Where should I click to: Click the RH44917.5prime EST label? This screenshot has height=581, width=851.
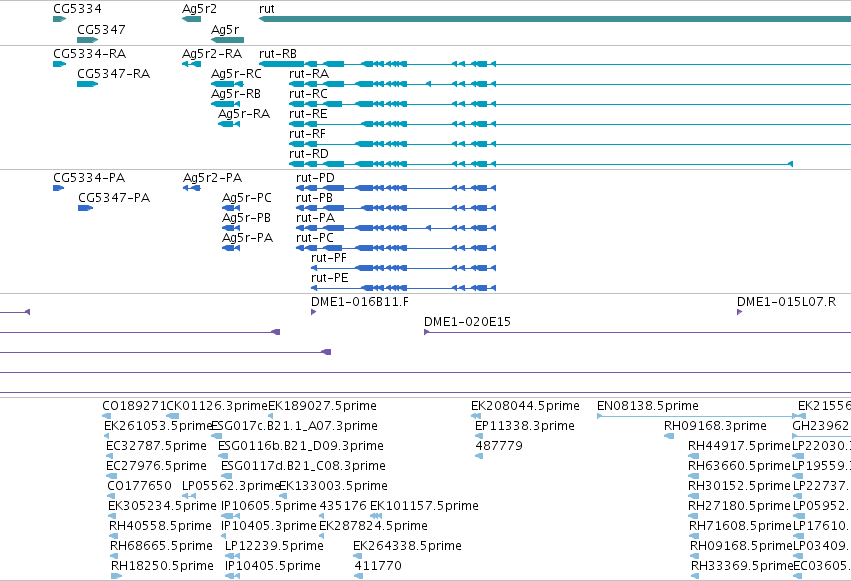(739, 446)
